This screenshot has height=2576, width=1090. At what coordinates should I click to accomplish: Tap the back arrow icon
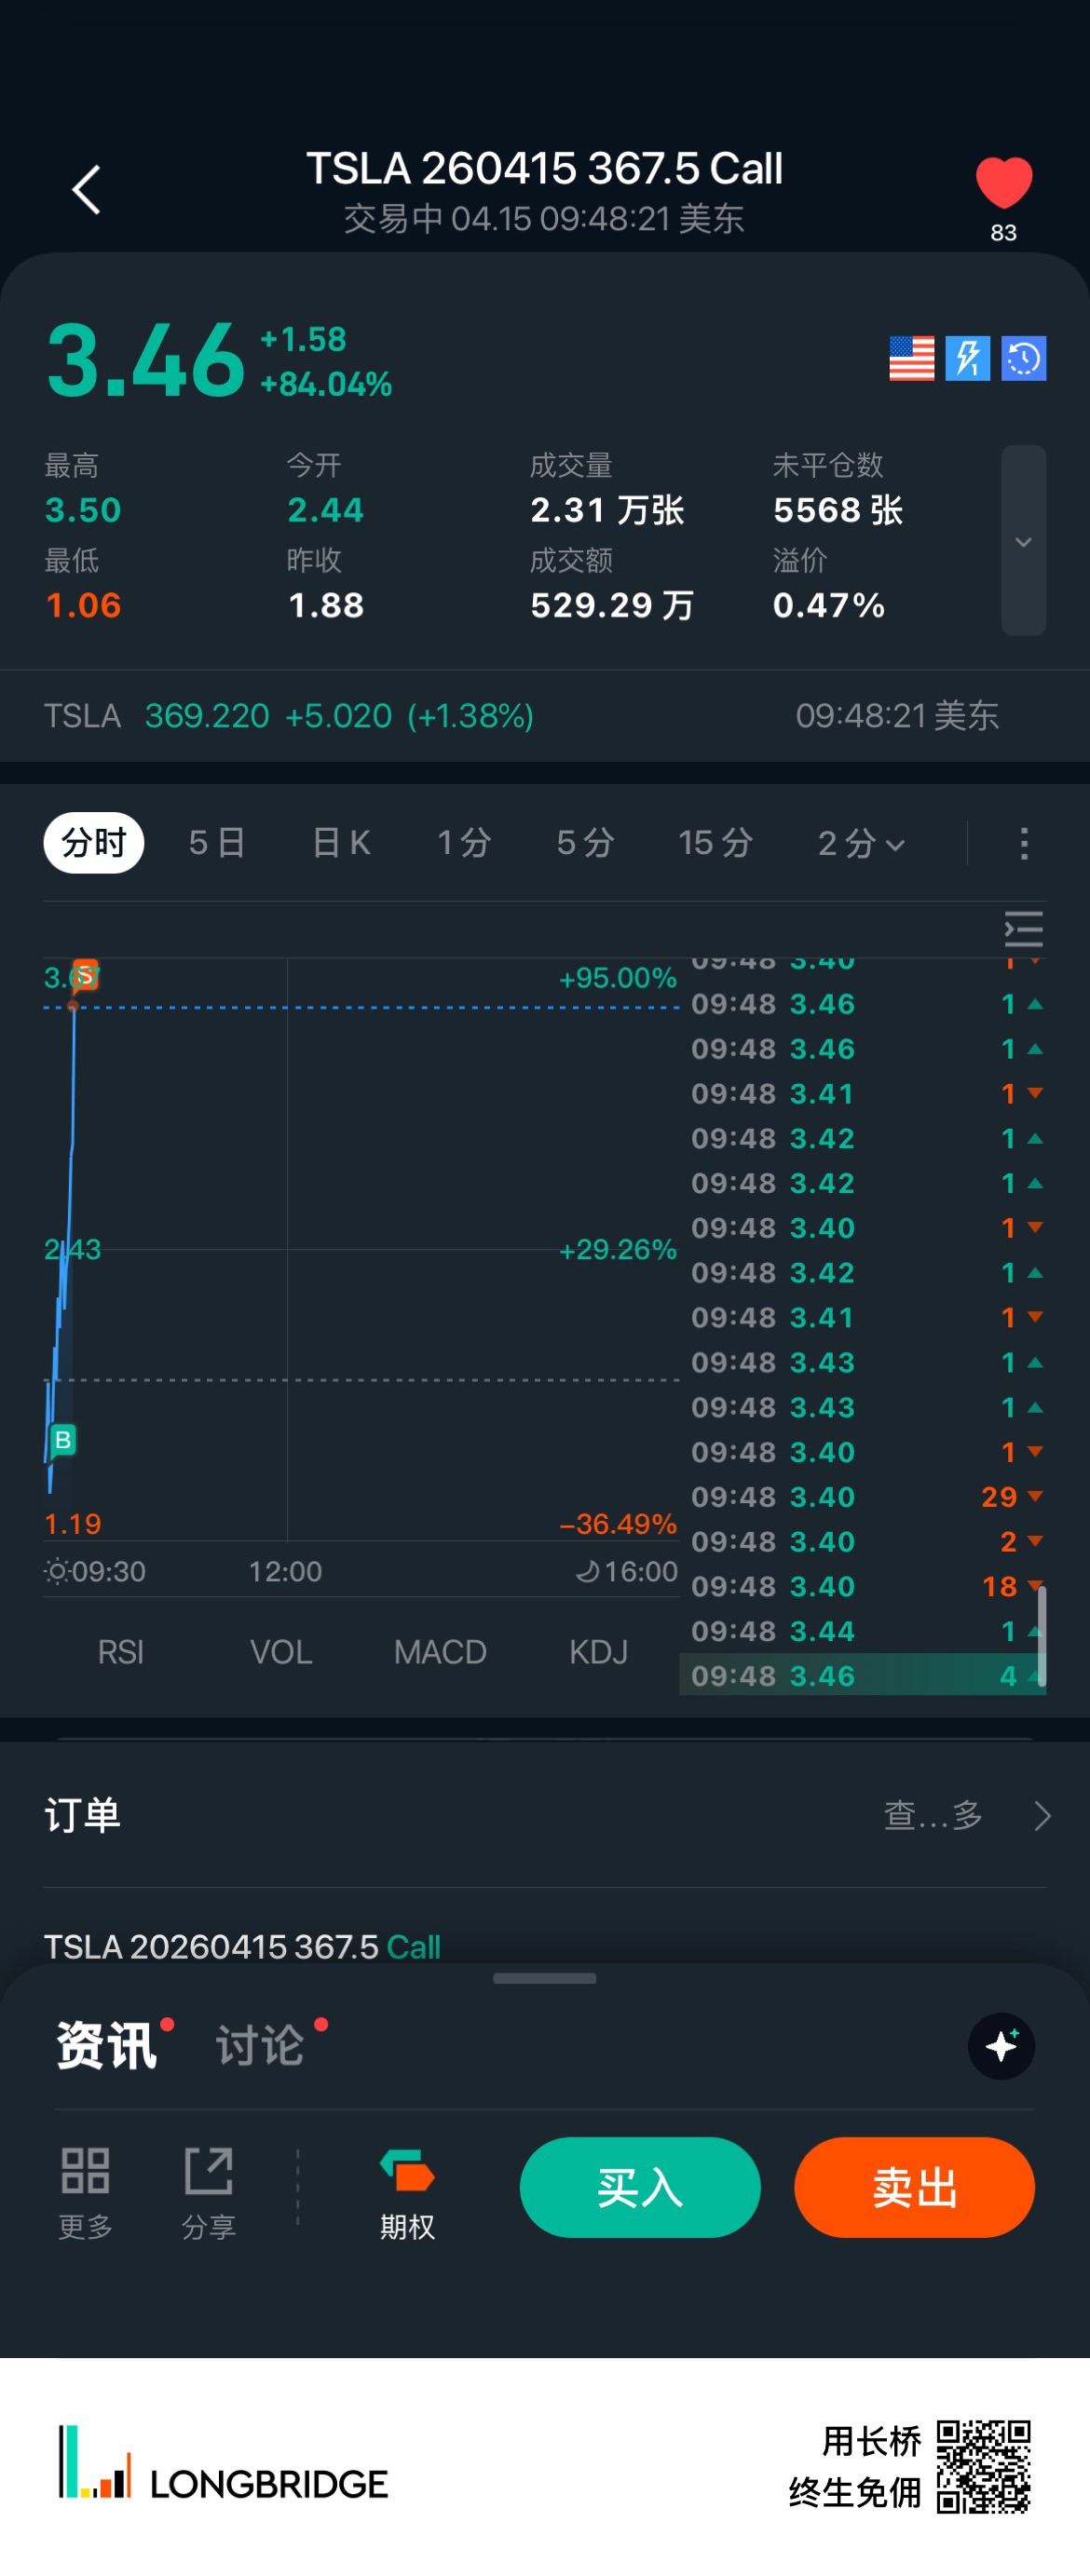87,190
